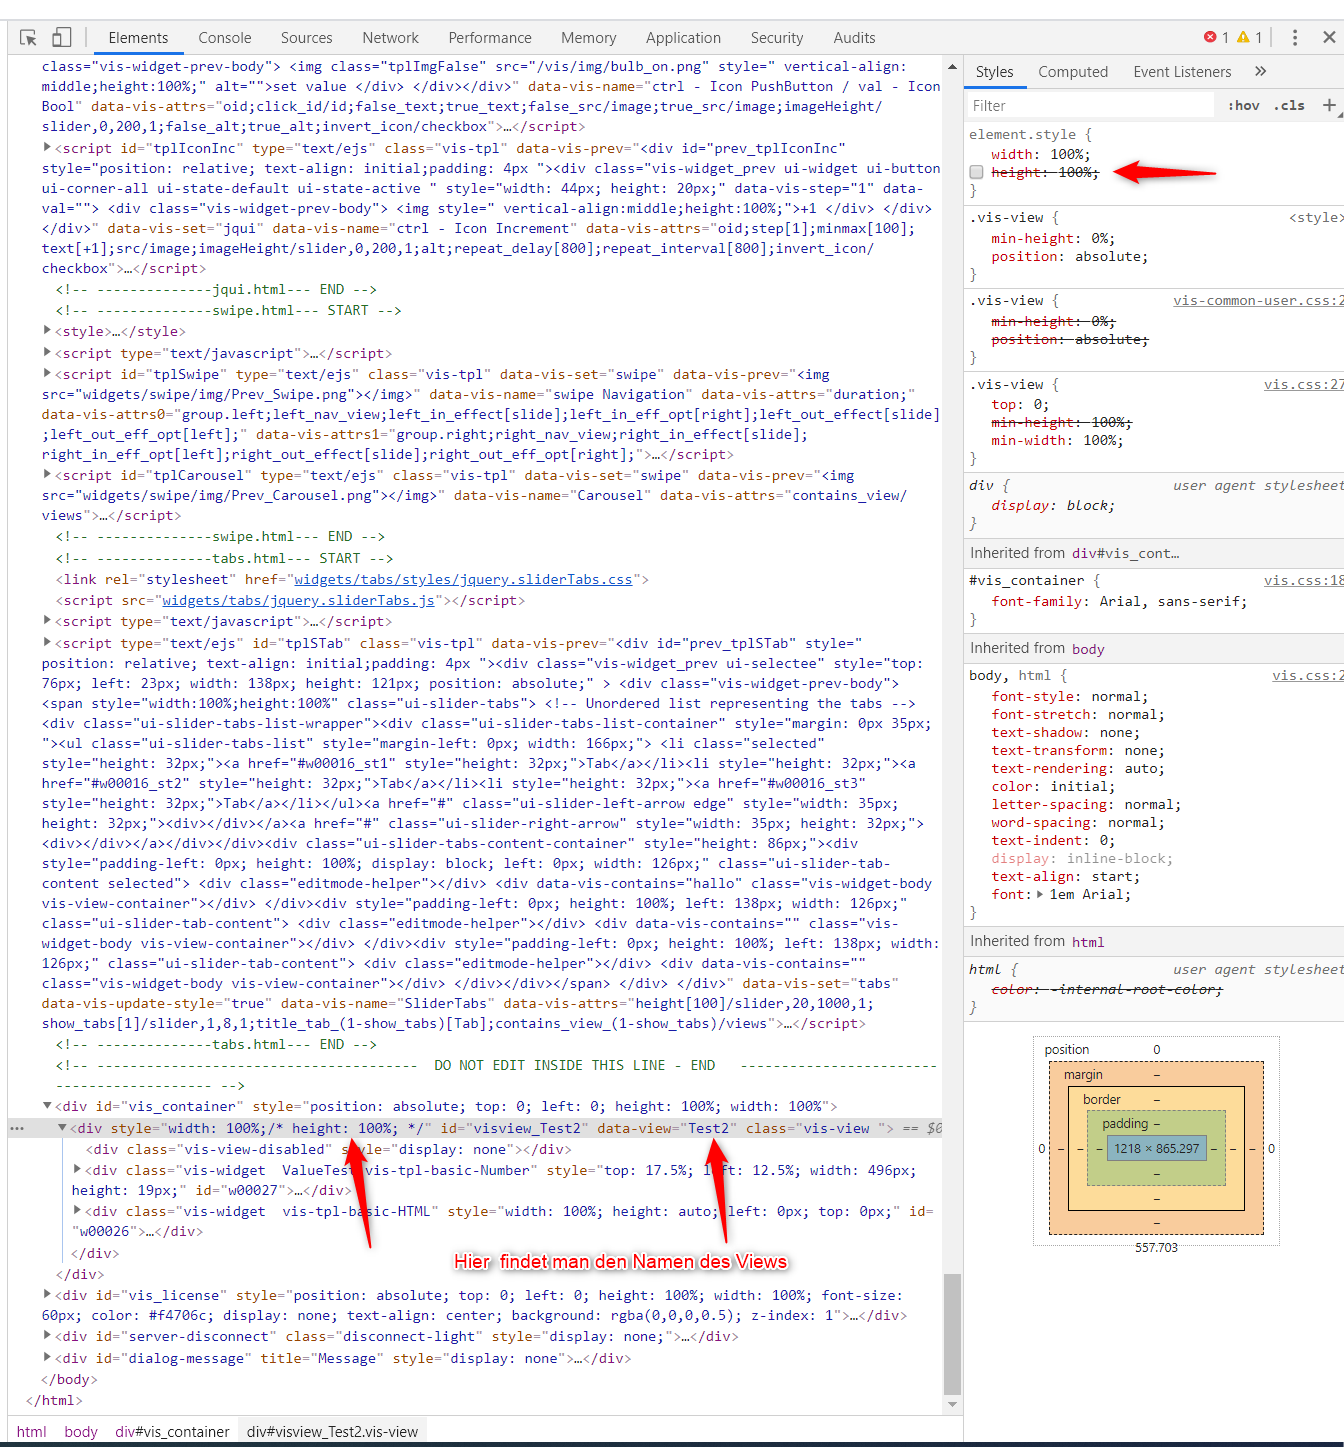Expand the w00026 basic-HTML widget div
This screenshot has width=1344, height=1447.
(78, 1211)
